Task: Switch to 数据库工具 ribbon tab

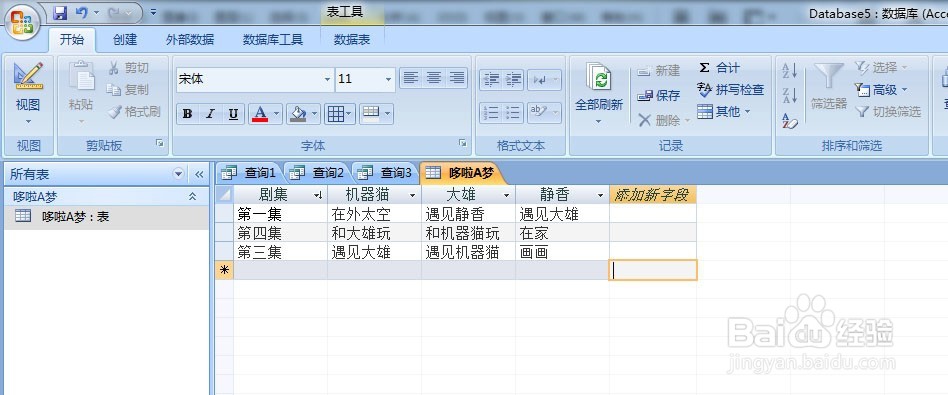Action: coord(273,40)
